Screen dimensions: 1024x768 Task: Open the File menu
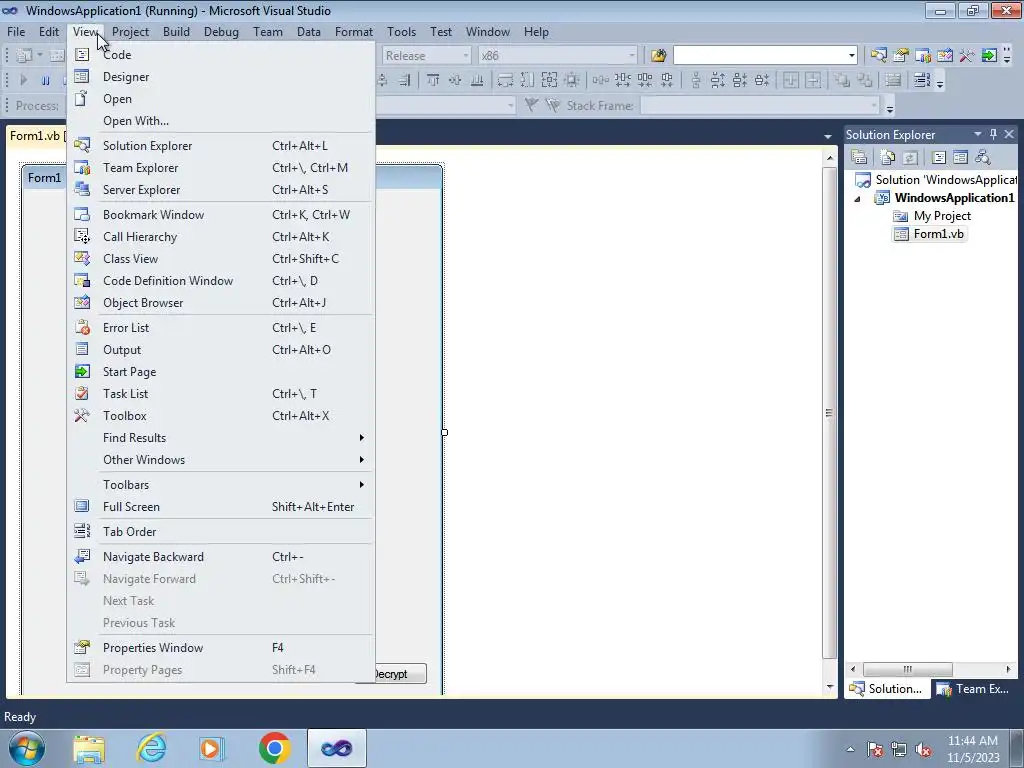pyautogui.click(x=16, y=32)
